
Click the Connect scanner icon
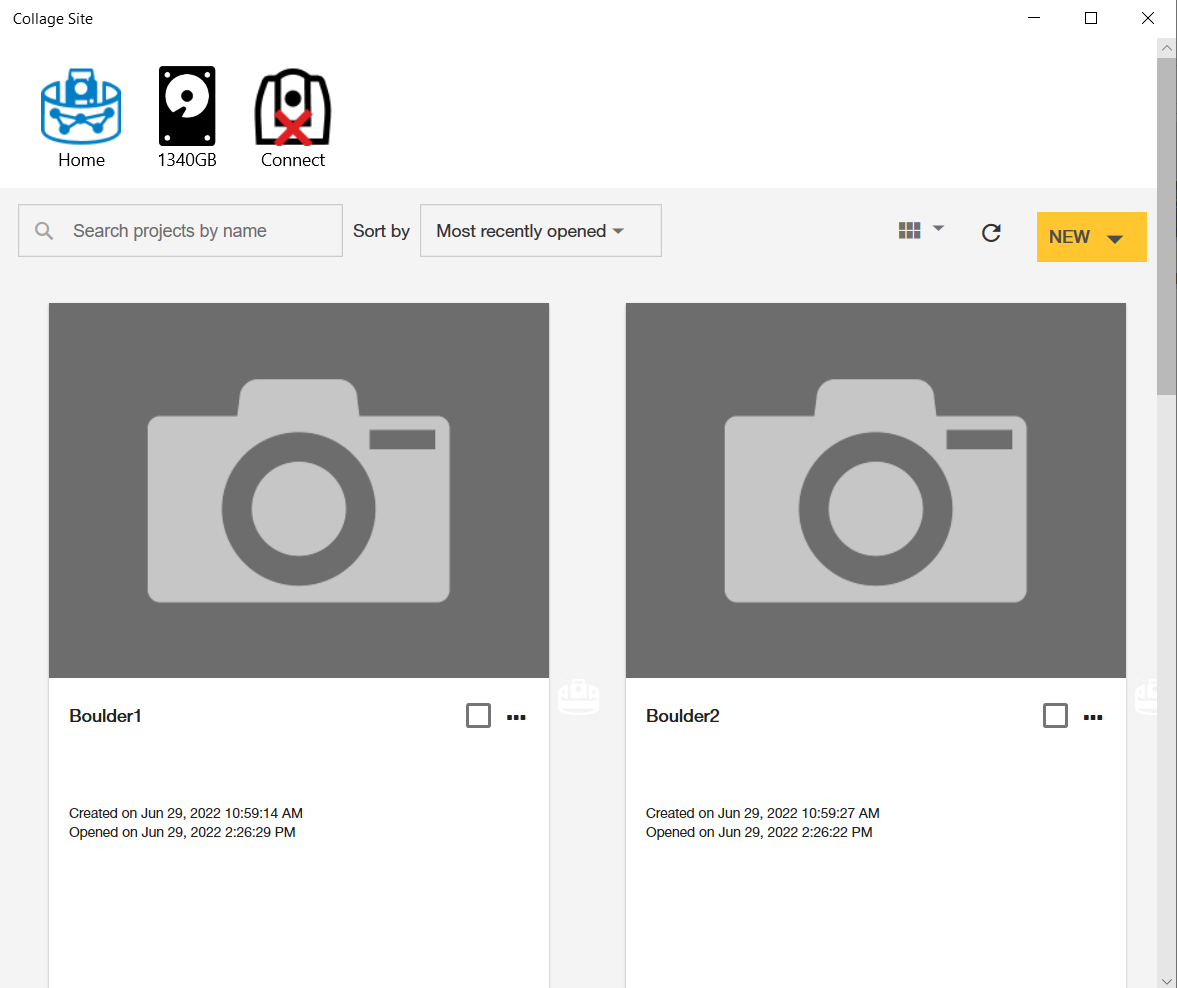(x=293, y=107)
